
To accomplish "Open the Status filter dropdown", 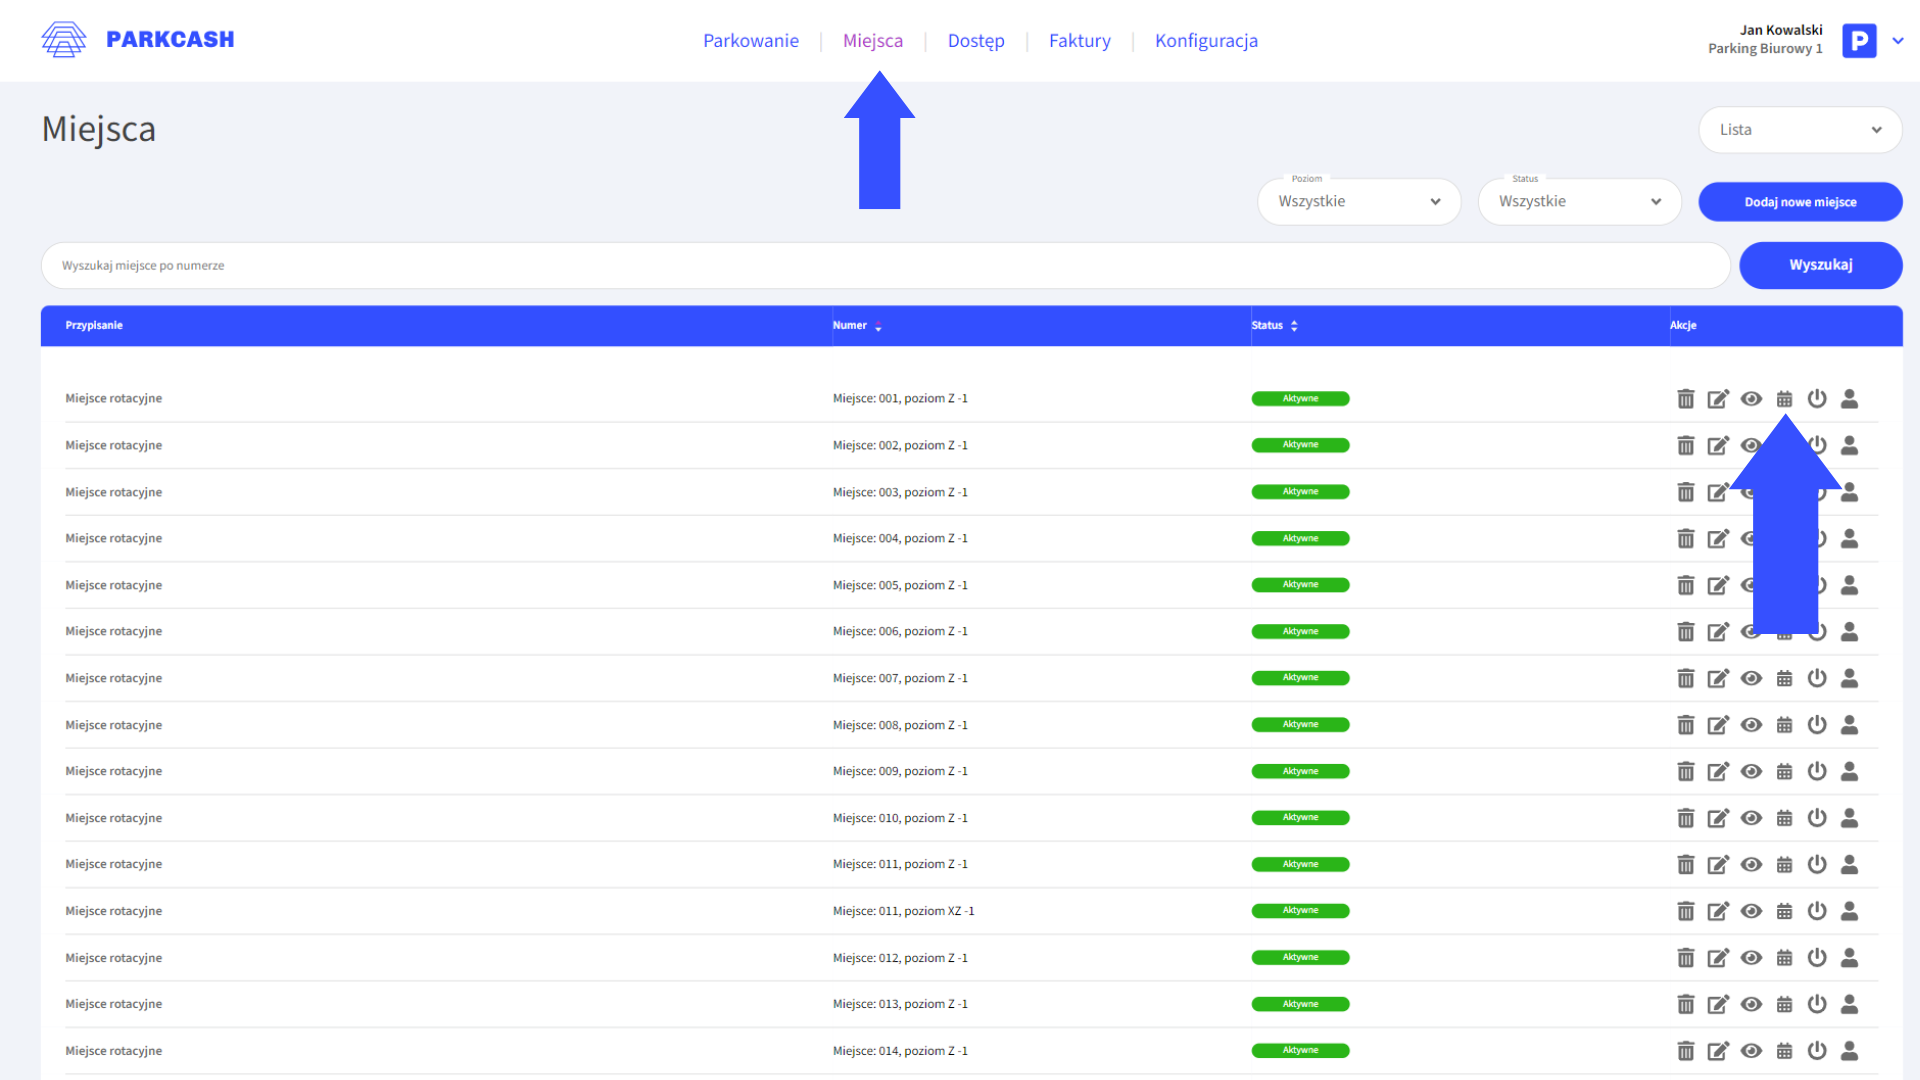I will coord(1579,202).
